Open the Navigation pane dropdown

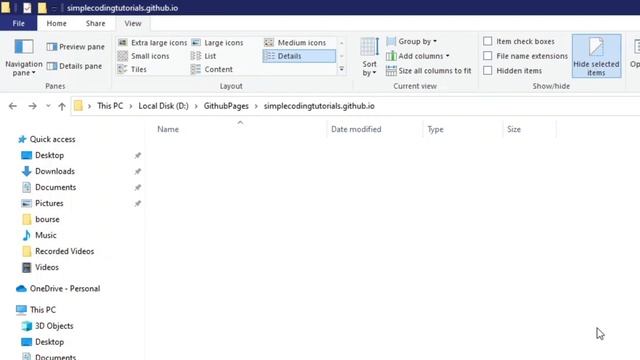click(24, 58)
